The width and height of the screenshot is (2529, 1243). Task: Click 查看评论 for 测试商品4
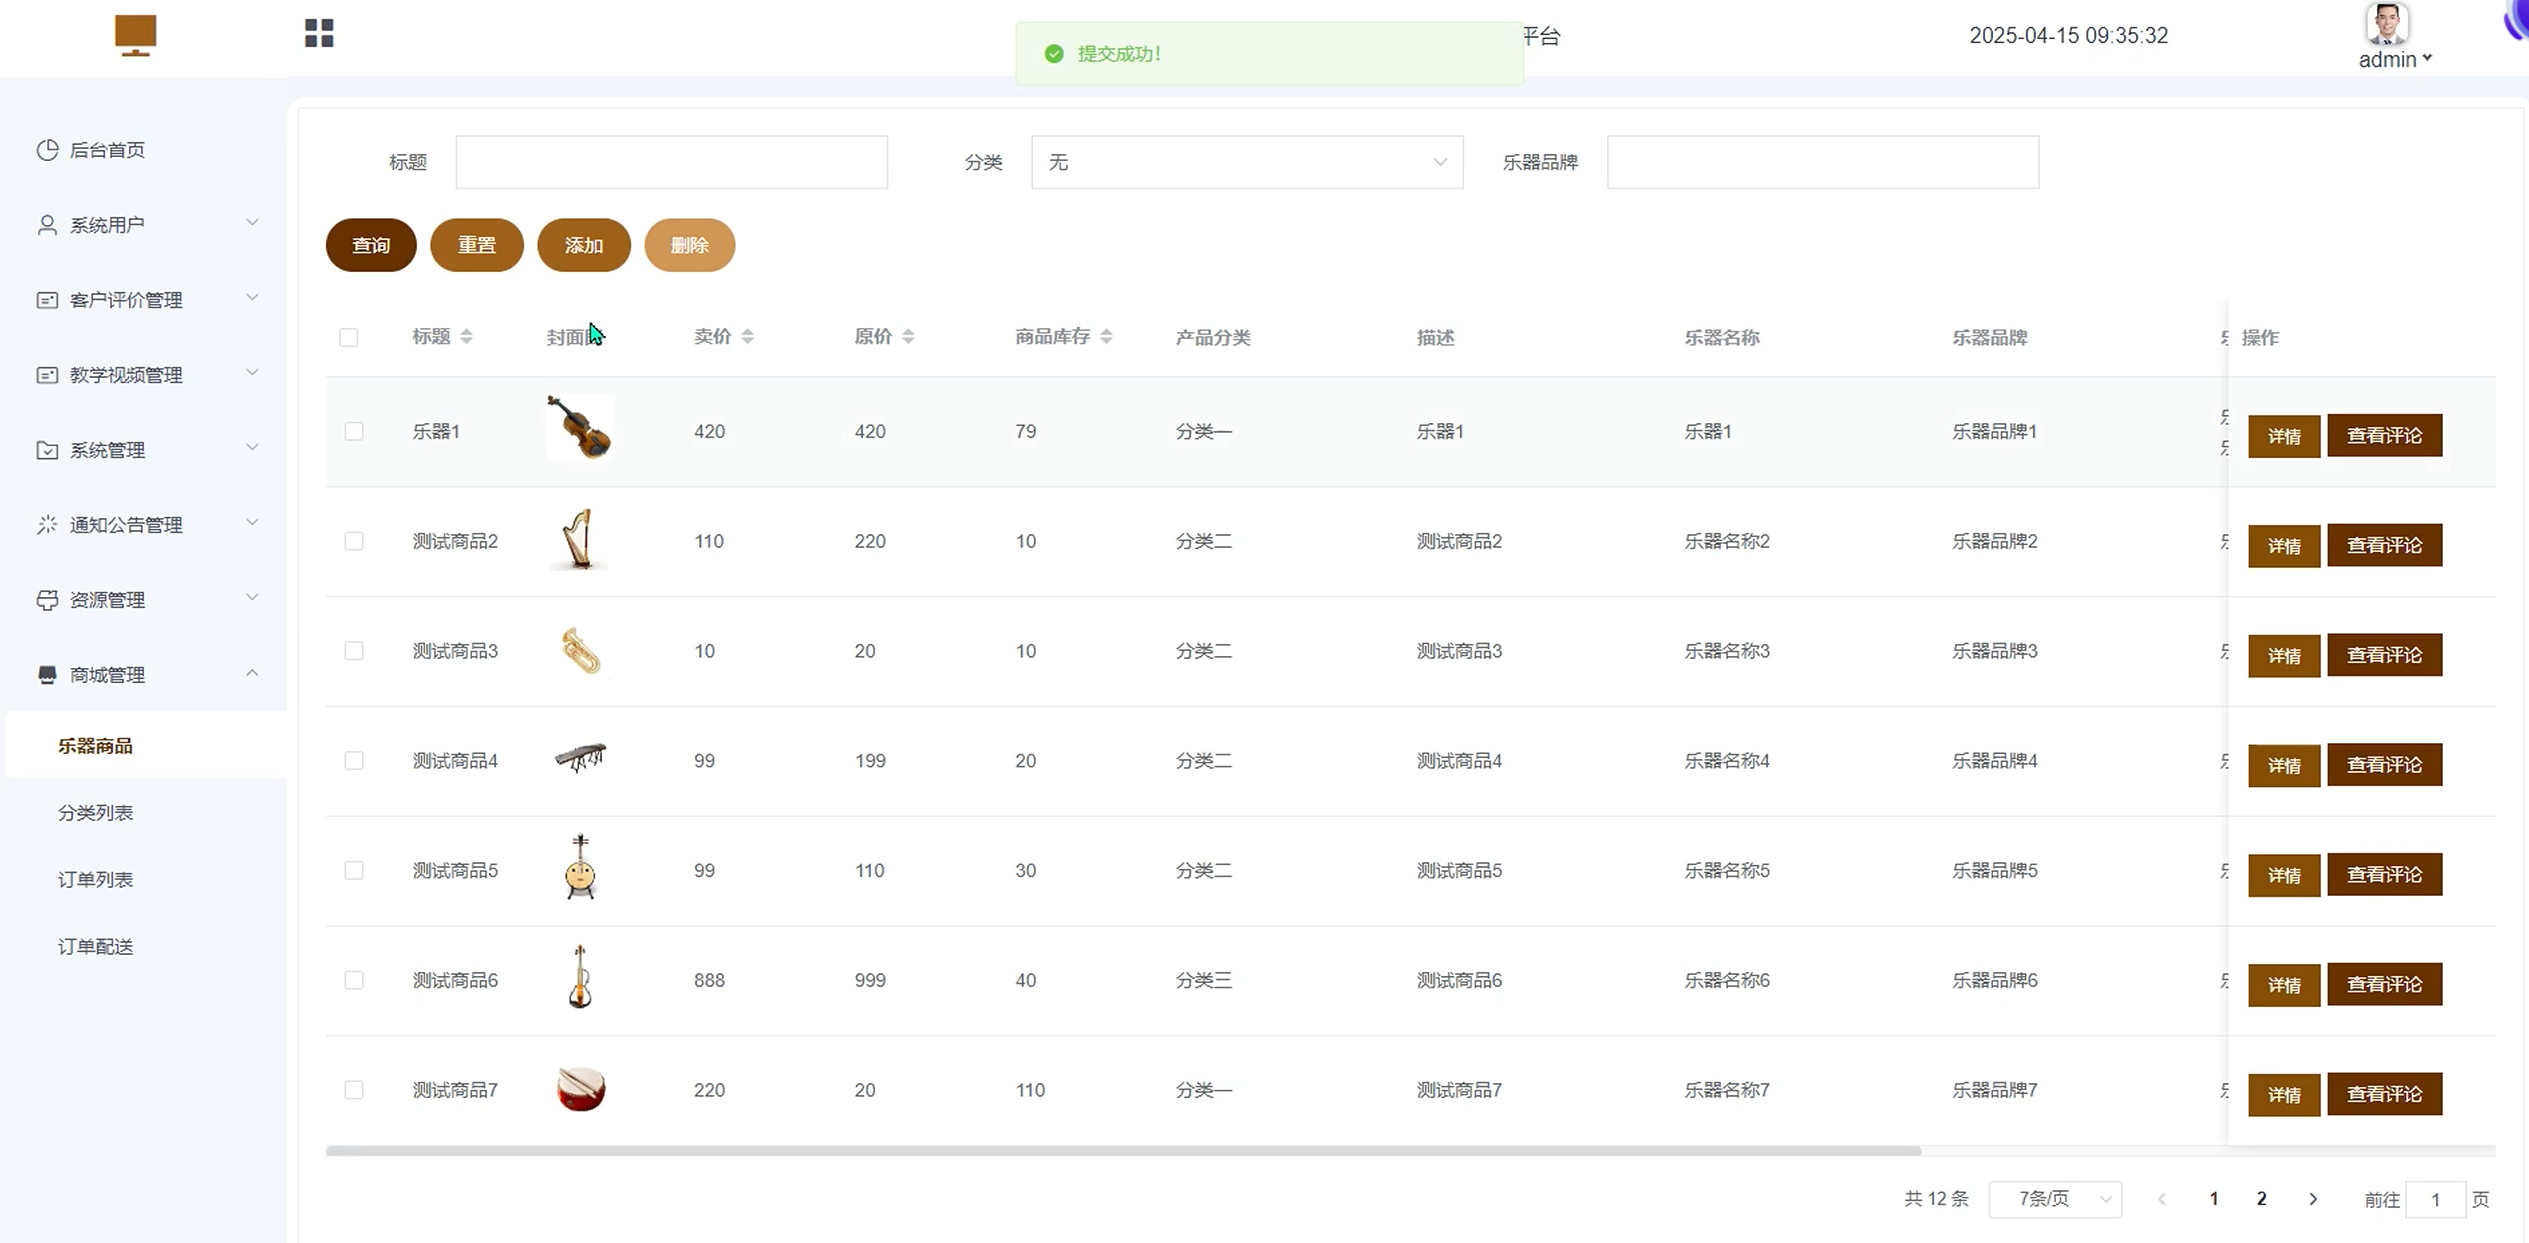pyautogui.click(x=2384, y=765)
